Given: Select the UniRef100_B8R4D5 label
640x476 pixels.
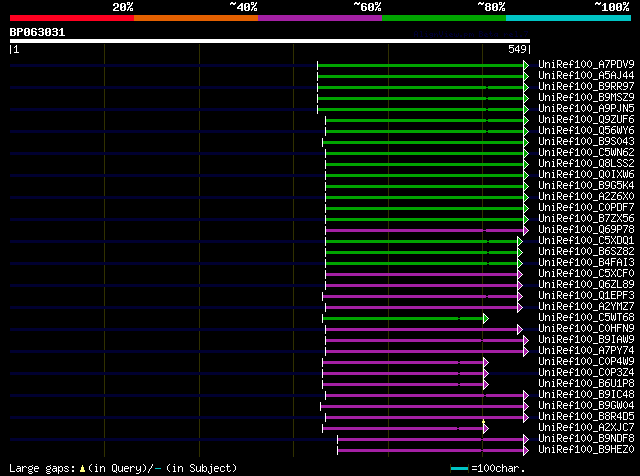Looking at the screenshot, I should [x=586, y=417].
